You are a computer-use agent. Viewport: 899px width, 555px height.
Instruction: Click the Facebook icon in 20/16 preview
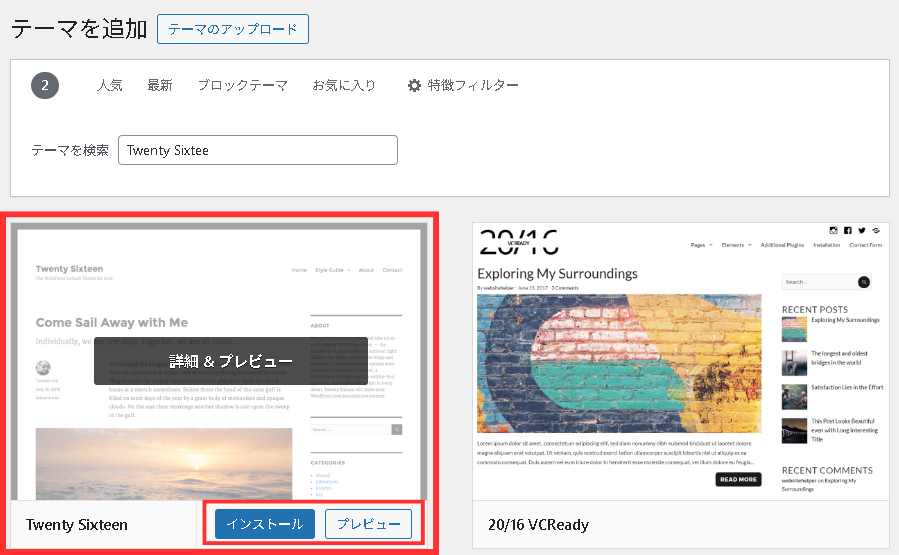(x=847, y=230)
